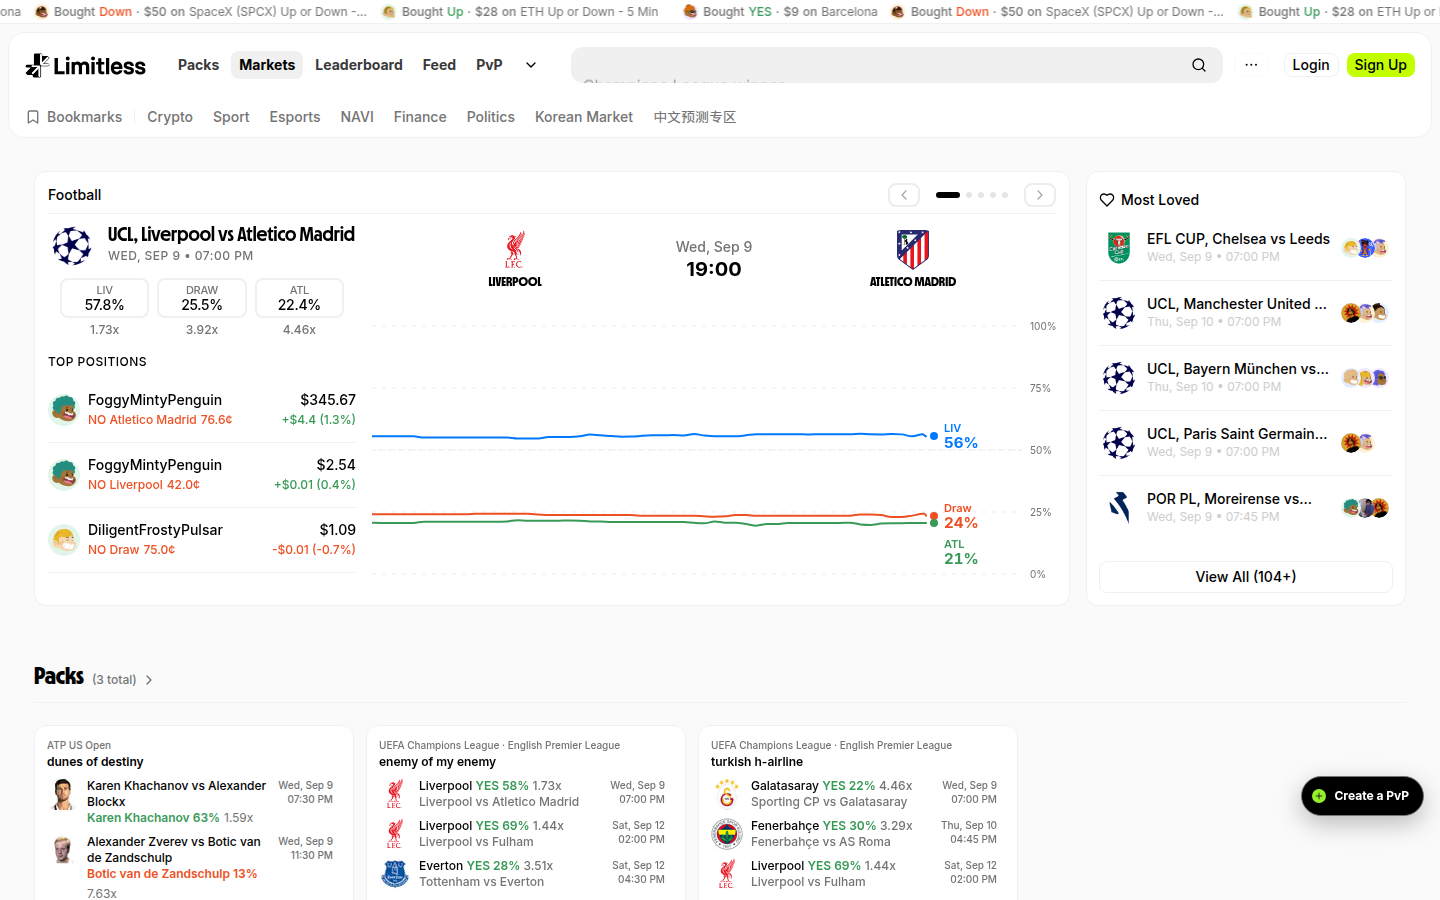Click DiligentFrostyPulsar avatar

pyautogui.click(x=64, y=539)
